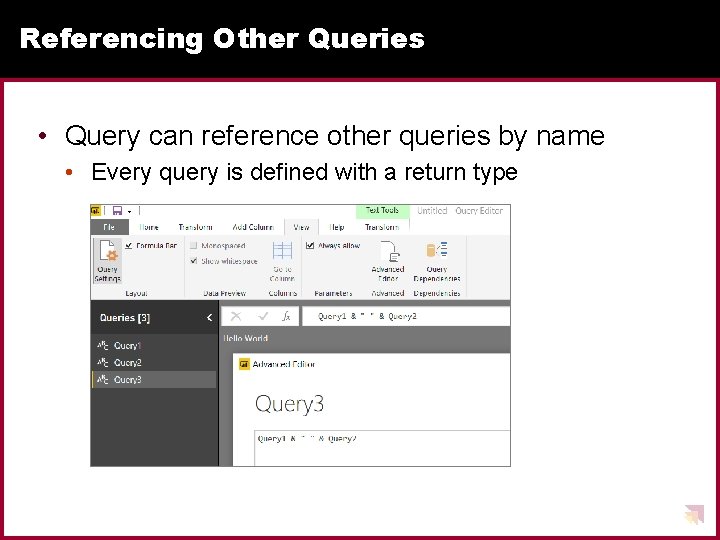Open Query Settings pane button
720x540 pixels.
pos(108,260)
